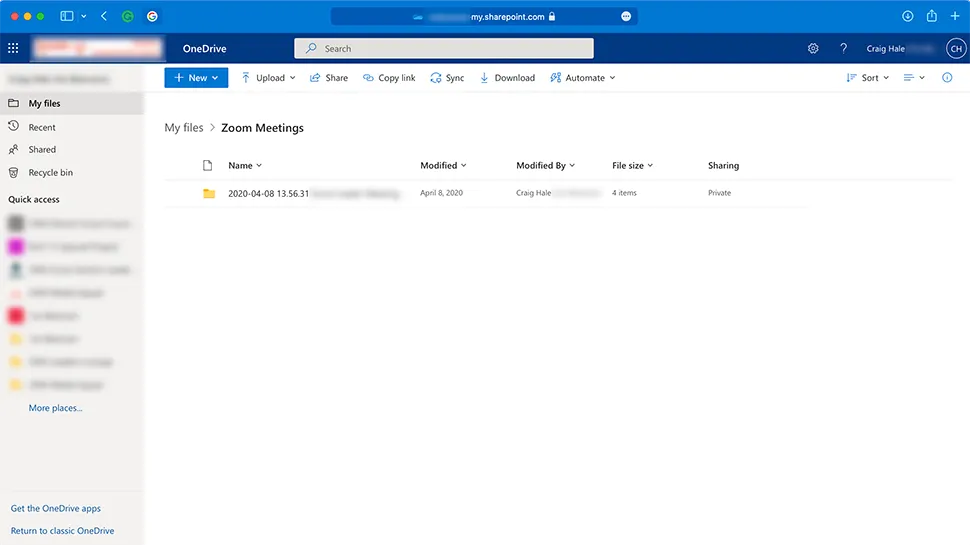The image size is (970, 545).
Task: Open the Upload dropdown menu
Action: [x=268, y=78]
